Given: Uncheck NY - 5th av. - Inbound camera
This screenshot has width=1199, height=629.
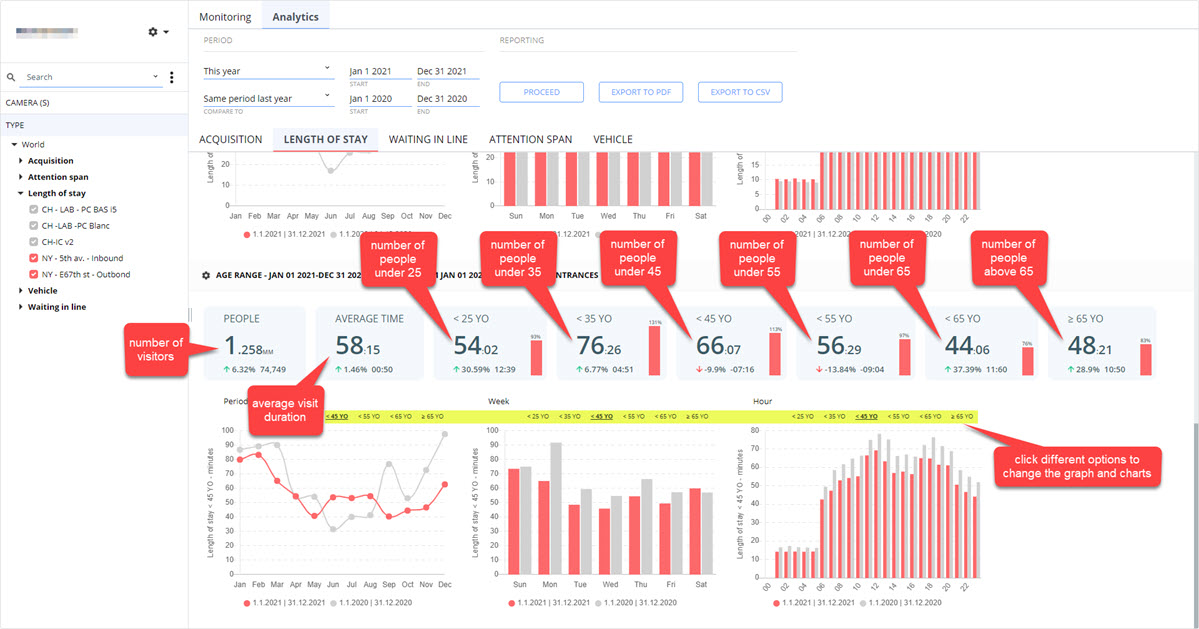Looking at the screenshot, I should pyautogui.click(x=34, y=258).
